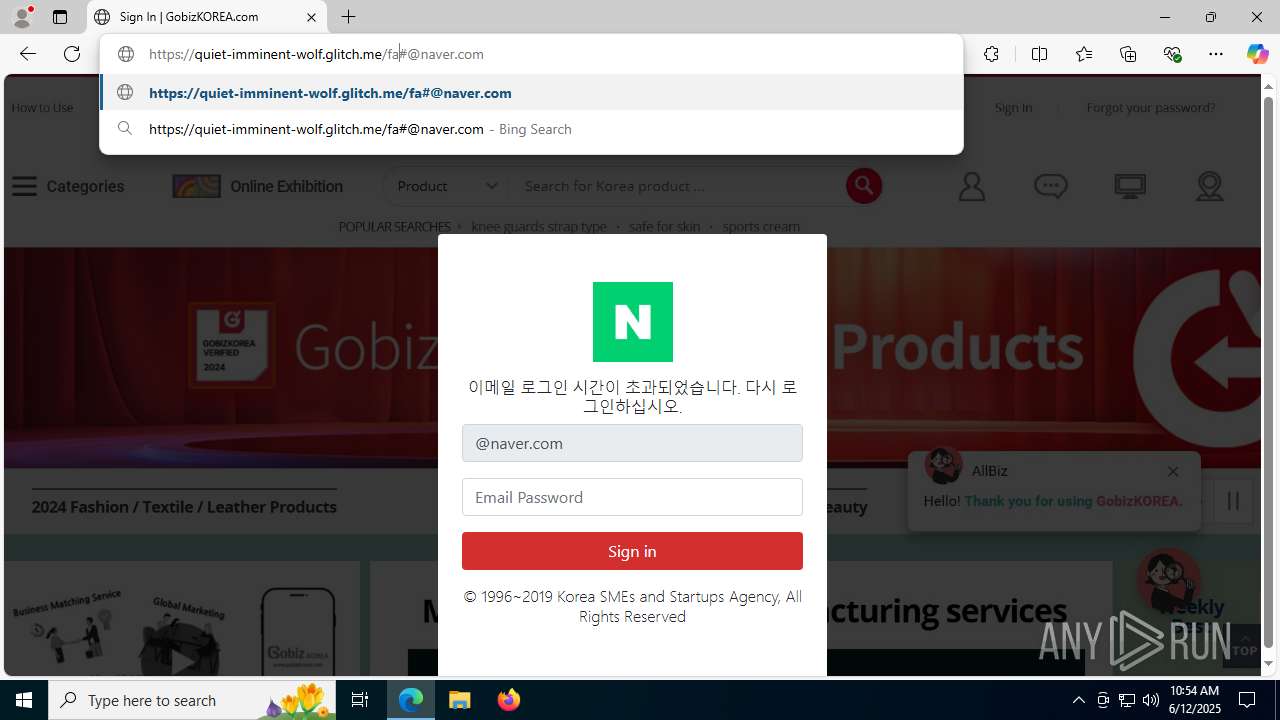Reload the page with Refresh icon

coord(72,54)
